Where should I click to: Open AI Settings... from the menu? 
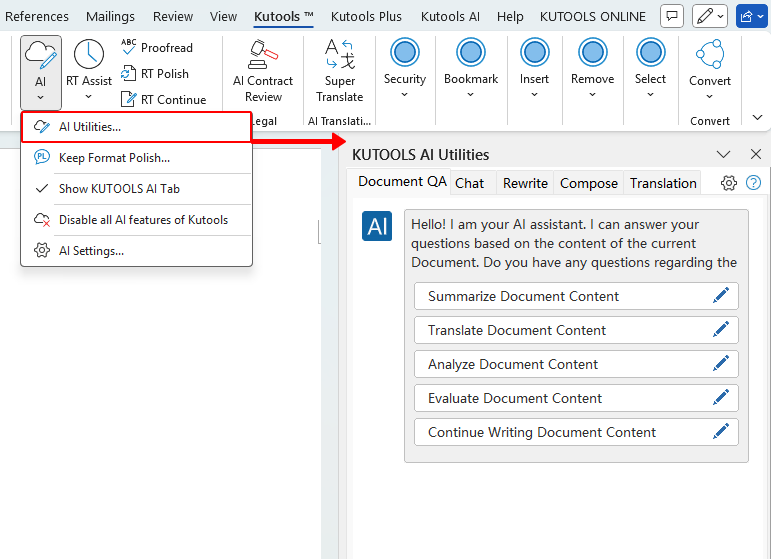tap(136, 251)
